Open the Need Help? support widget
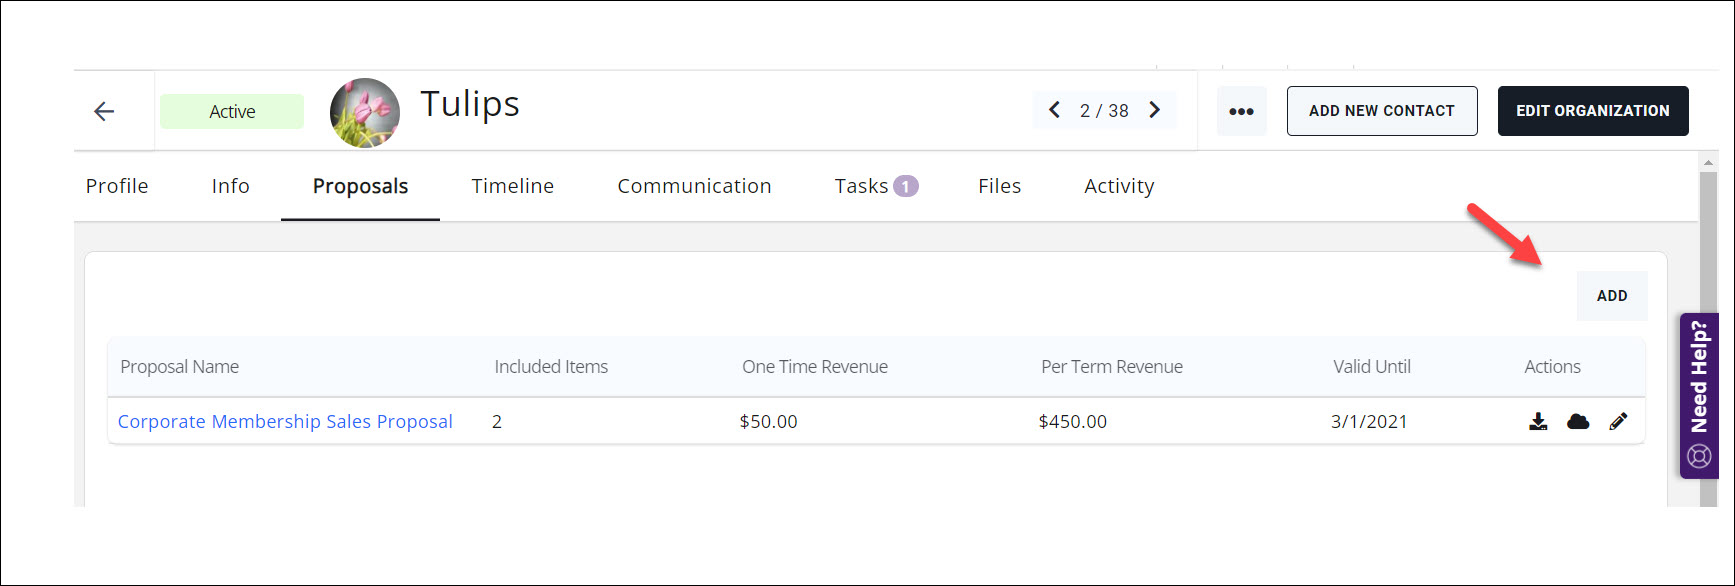 click(1698, 395)
